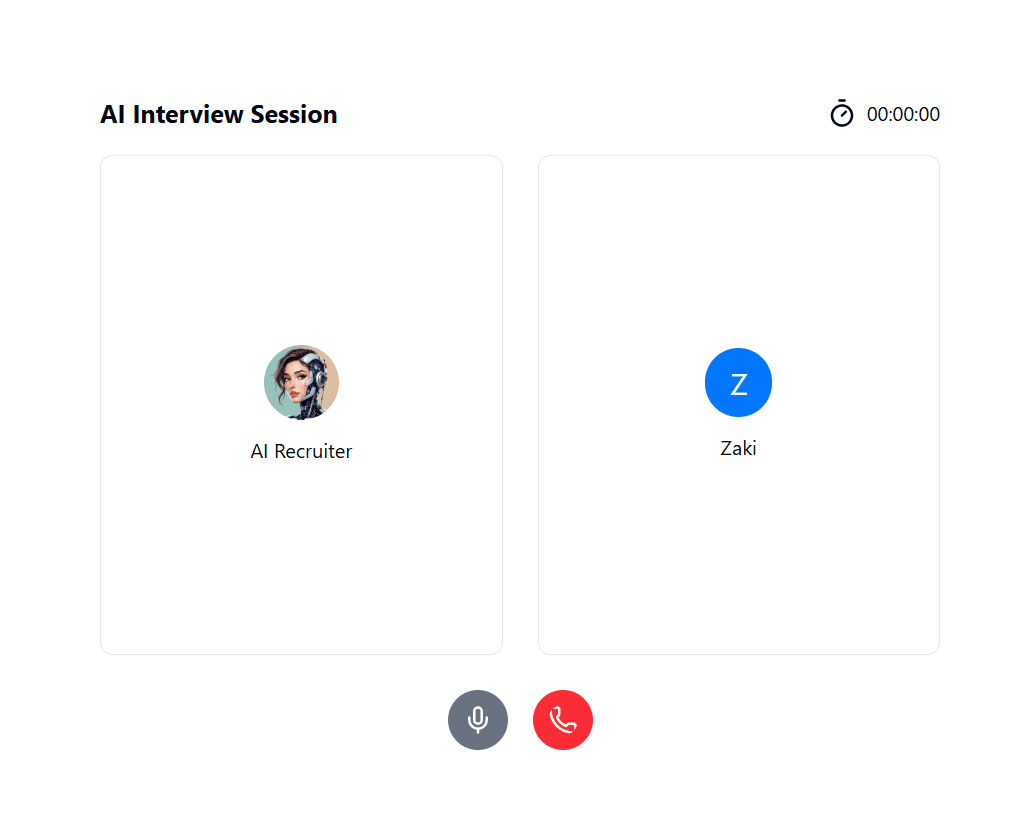Toggle mic mute on the call control bar
The width and height of the screenshot is (1034, 830).
[477, 719]
